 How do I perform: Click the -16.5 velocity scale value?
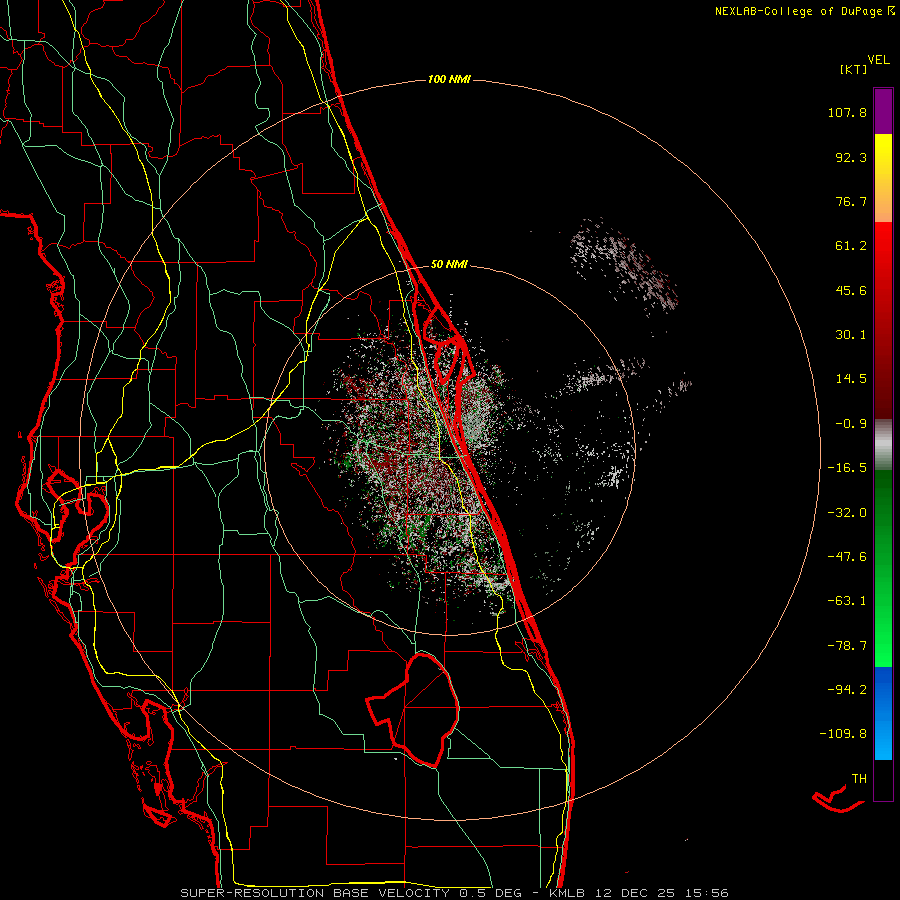(x=847, y=468)
